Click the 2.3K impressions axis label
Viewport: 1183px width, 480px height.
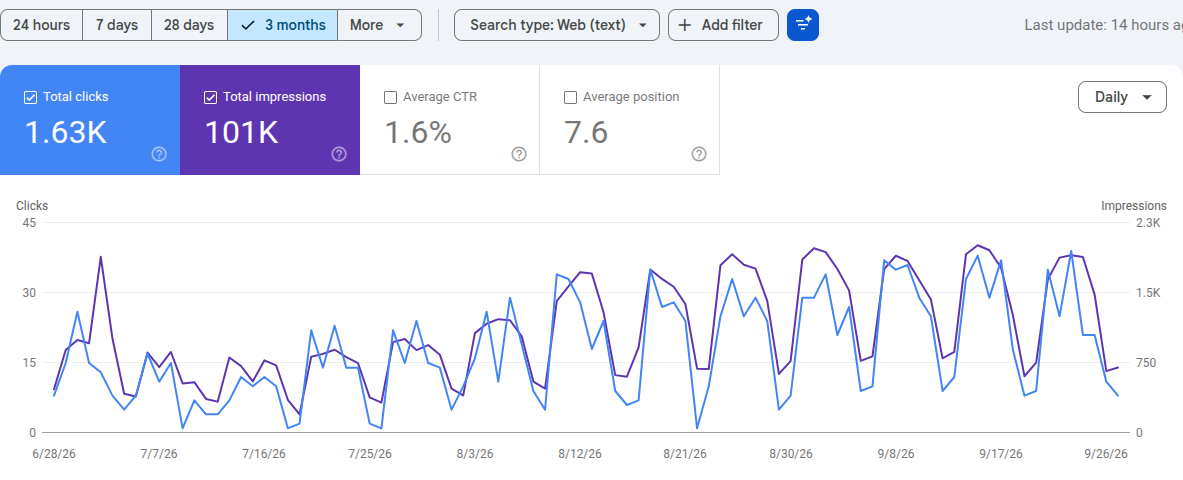1148,223
